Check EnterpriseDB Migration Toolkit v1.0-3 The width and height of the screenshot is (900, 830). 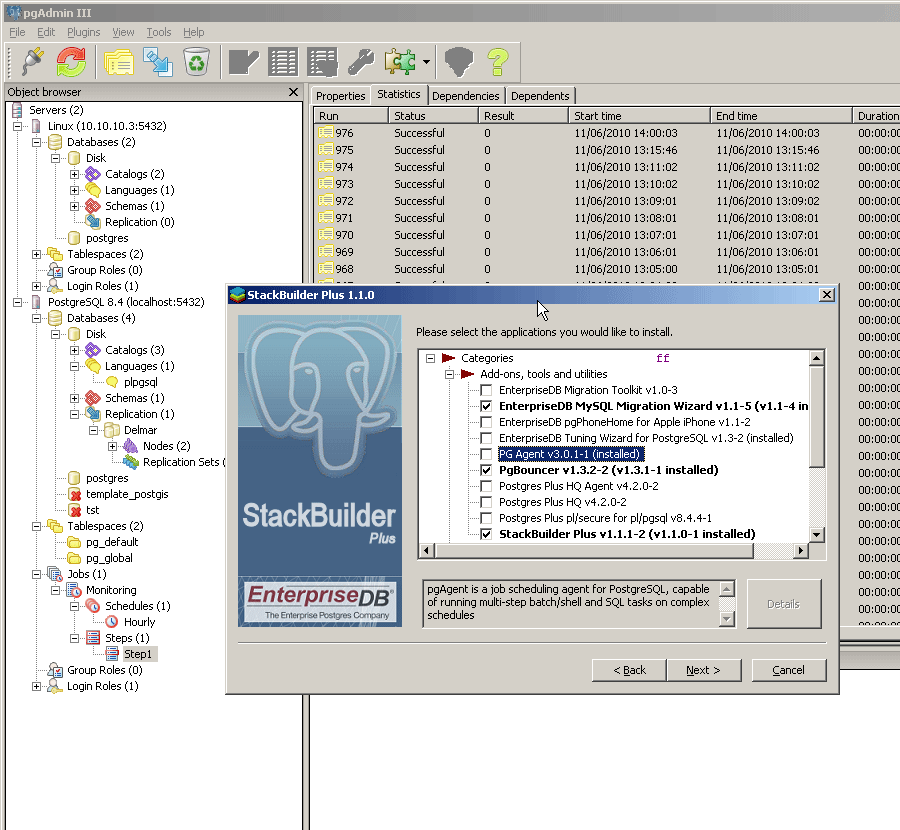point(486,390)
